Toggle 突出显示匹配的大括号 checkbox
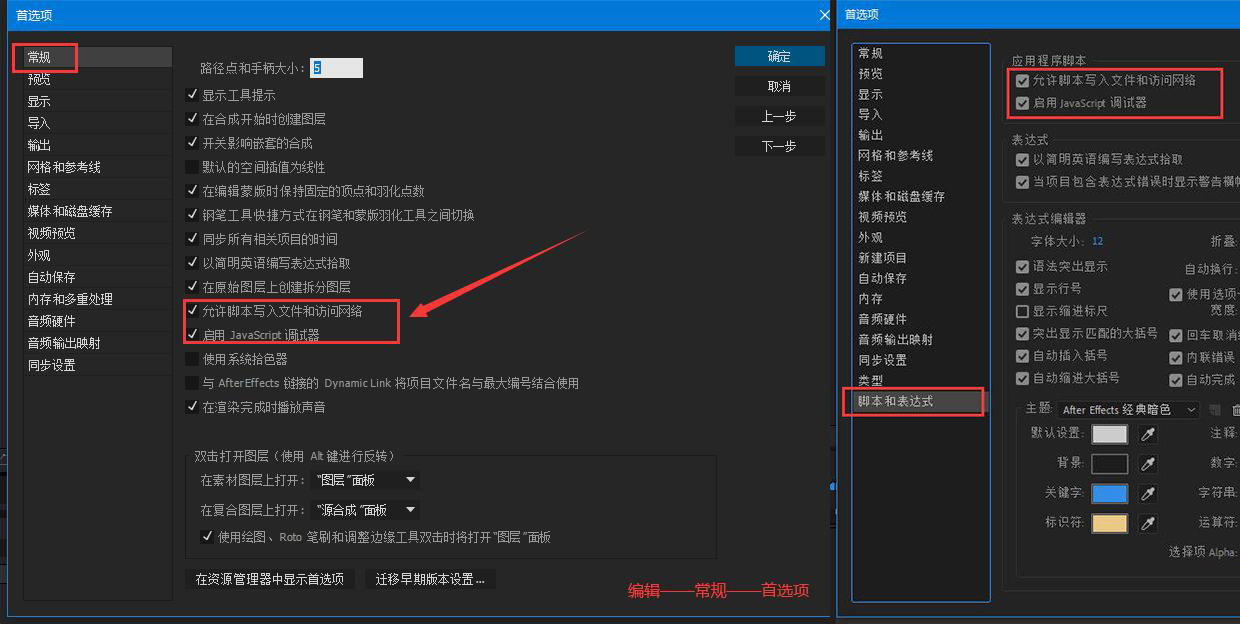 pyautogui.click(x=1022, y=334)
